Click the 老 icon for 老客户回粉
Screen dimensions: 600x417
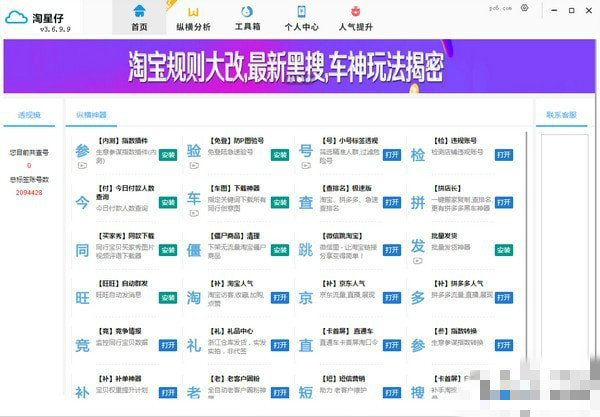(194, 393)
